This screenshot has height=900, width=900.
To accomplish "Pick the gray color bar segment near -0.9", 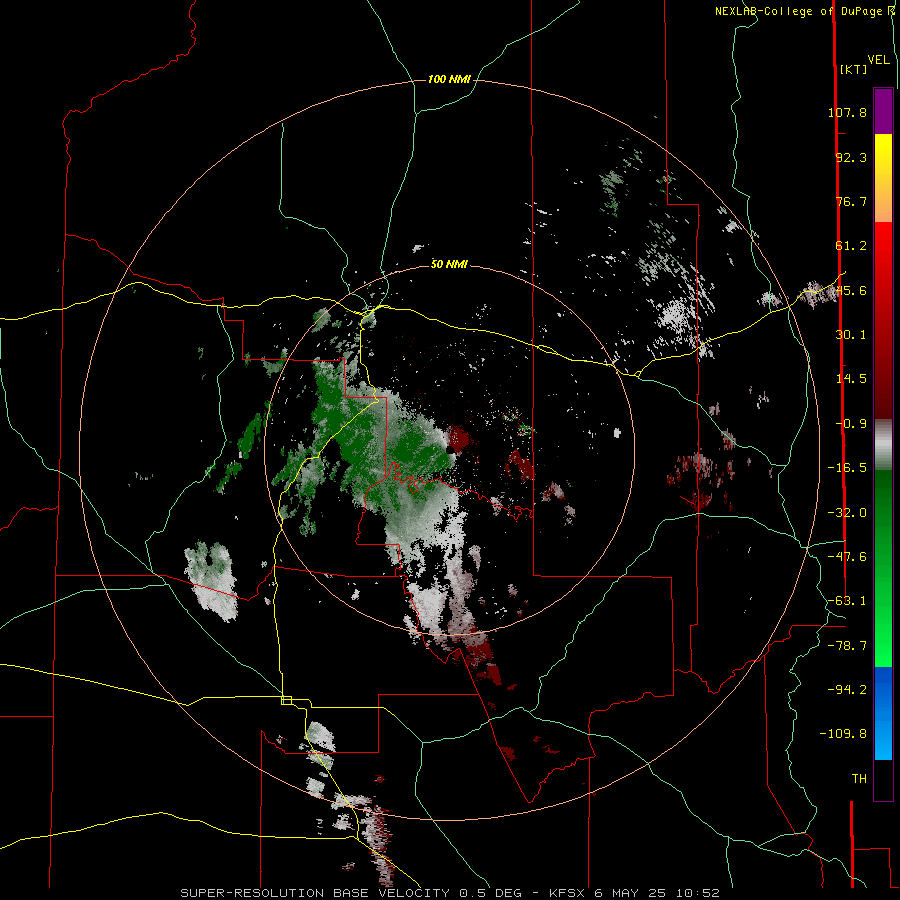I will click(883, 444).
